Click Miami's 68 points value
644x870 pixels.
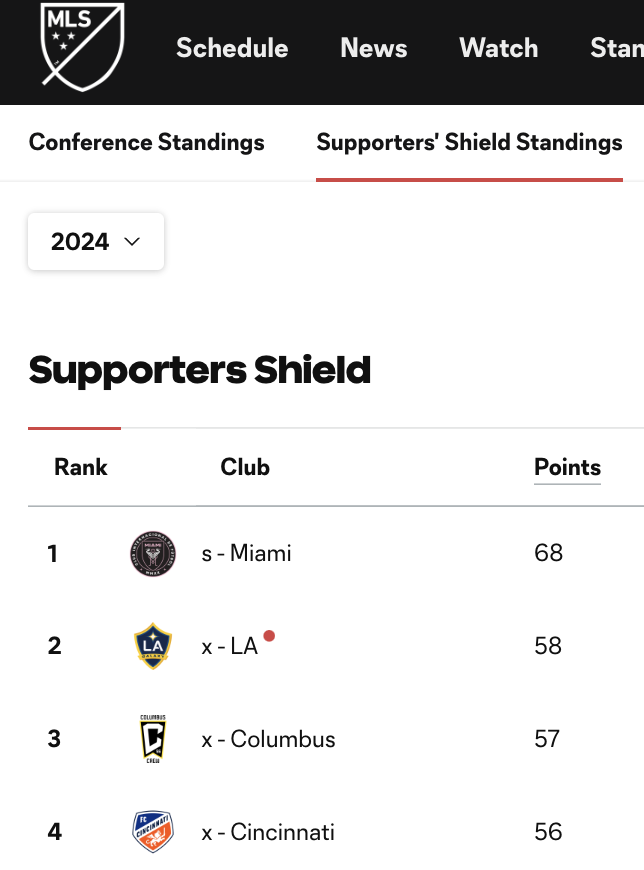tap(549, 553)
